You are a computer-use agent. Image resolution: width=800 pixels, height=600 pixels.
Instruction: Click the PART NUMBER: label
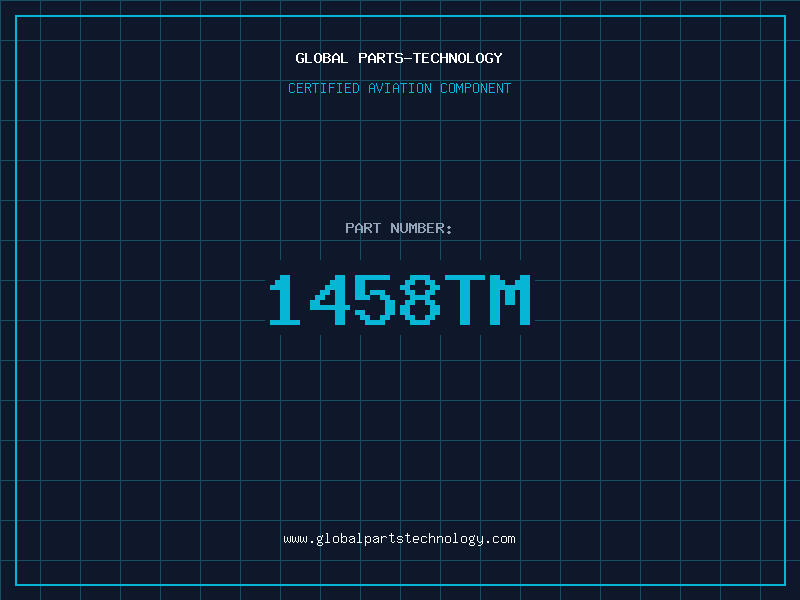(x=399, y=228)
